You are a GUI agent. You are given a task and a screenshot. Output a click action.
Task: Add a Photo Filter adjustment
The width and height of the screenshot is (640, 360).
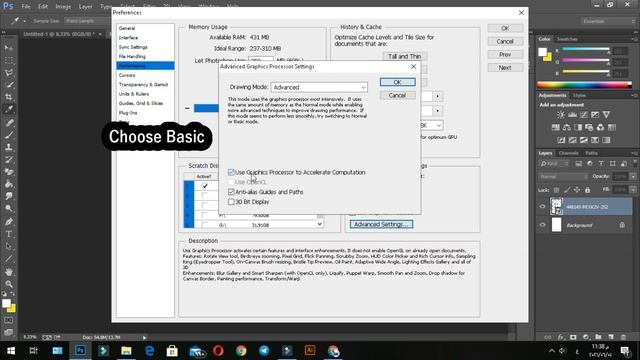pos(589,127)
